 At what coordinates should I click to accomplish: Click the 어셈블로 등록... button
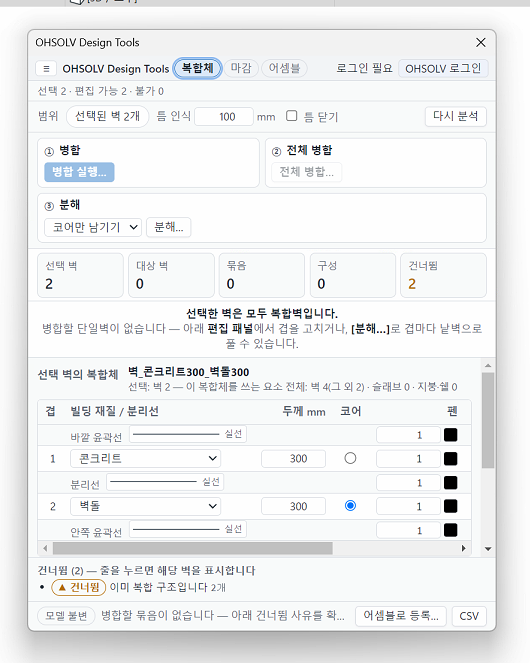click(x=401, y=616)
